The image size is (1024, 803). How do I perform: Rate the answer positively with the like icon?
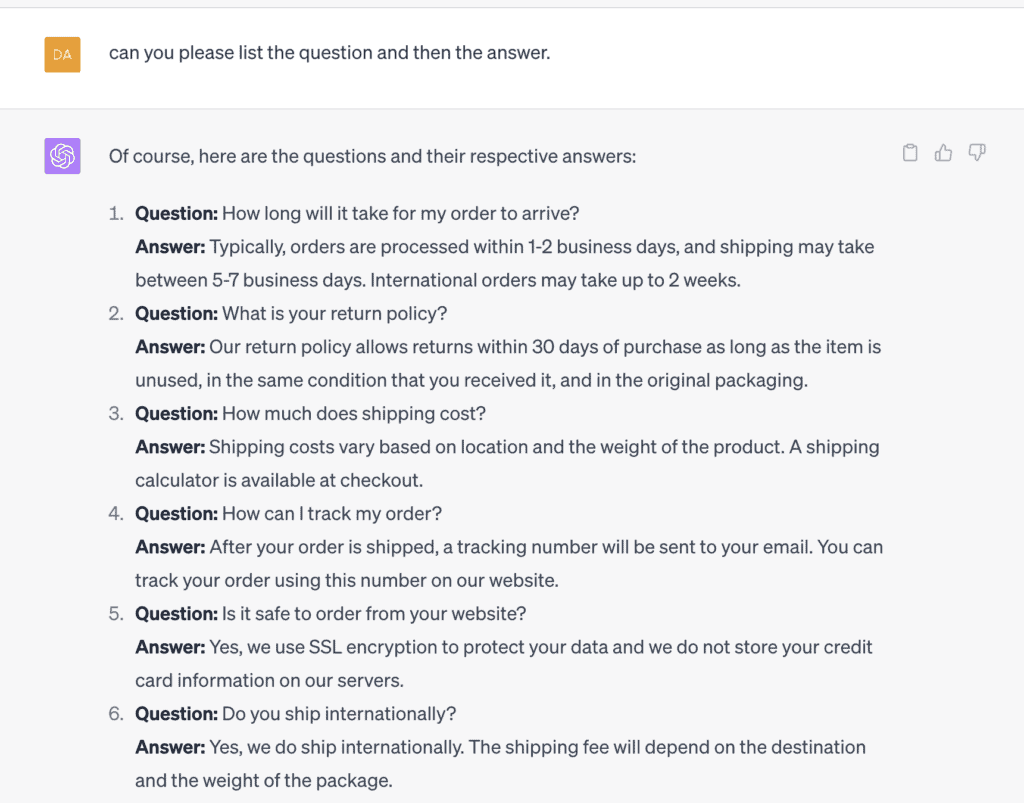(x=943, y=152)
